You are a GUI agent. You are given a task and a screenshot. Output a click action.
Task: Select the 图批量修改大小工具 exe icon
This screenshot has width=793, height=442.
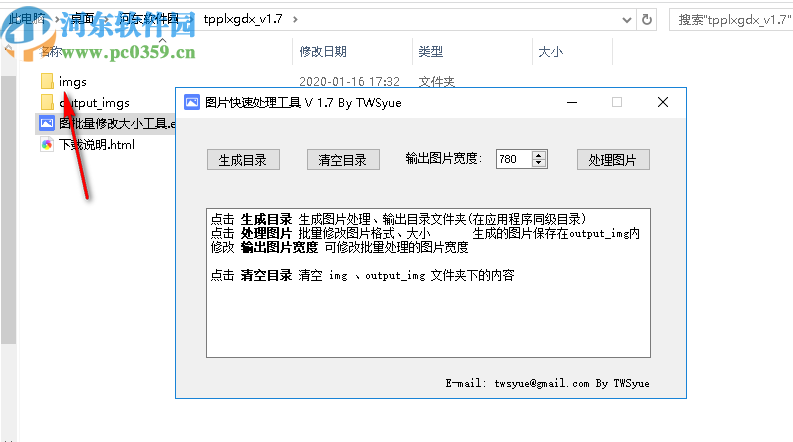47,123
